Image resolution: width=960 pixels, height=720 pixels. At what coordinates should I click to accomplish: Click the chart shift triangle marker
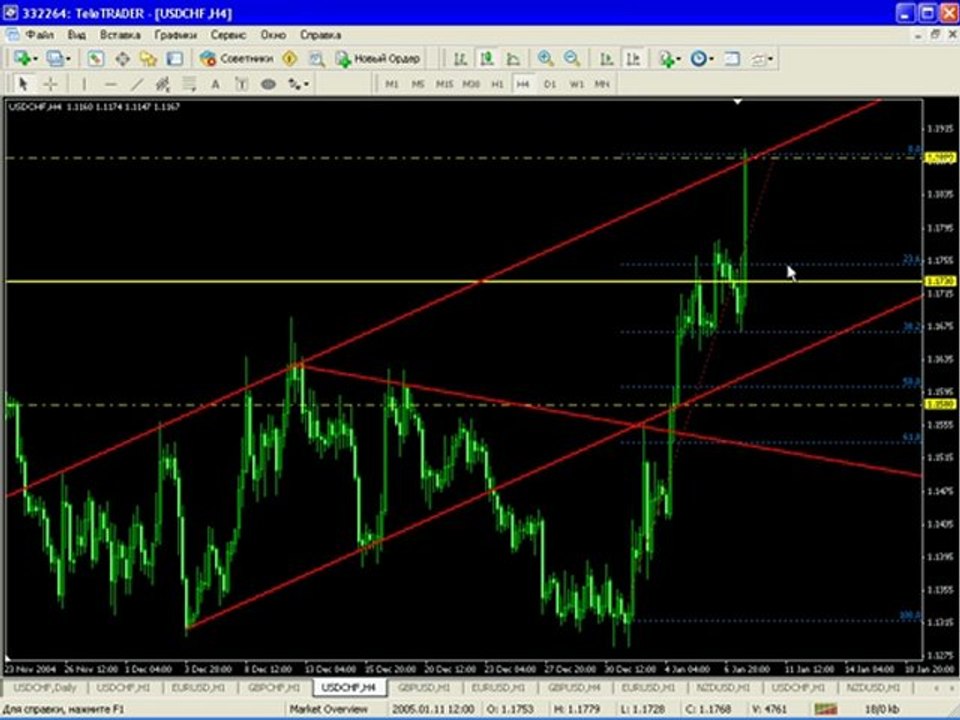(x=738, y=102)
